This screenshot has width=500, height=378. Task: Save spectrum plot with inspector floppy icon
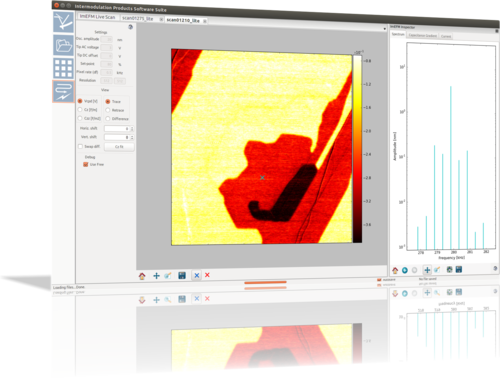459,269
